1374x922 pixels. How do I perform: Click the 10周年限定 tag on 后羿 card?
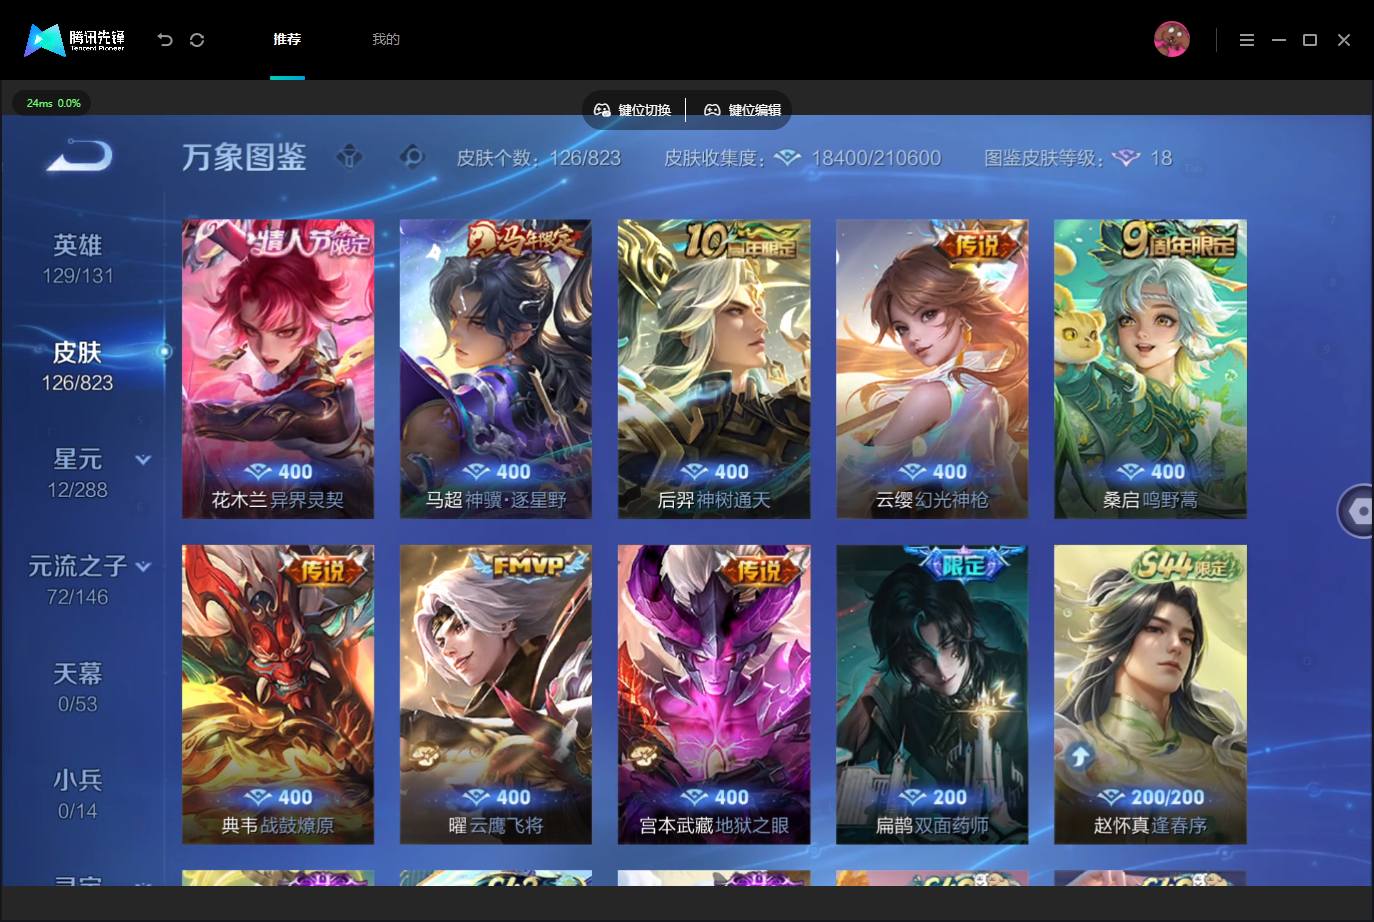(742, 241)
